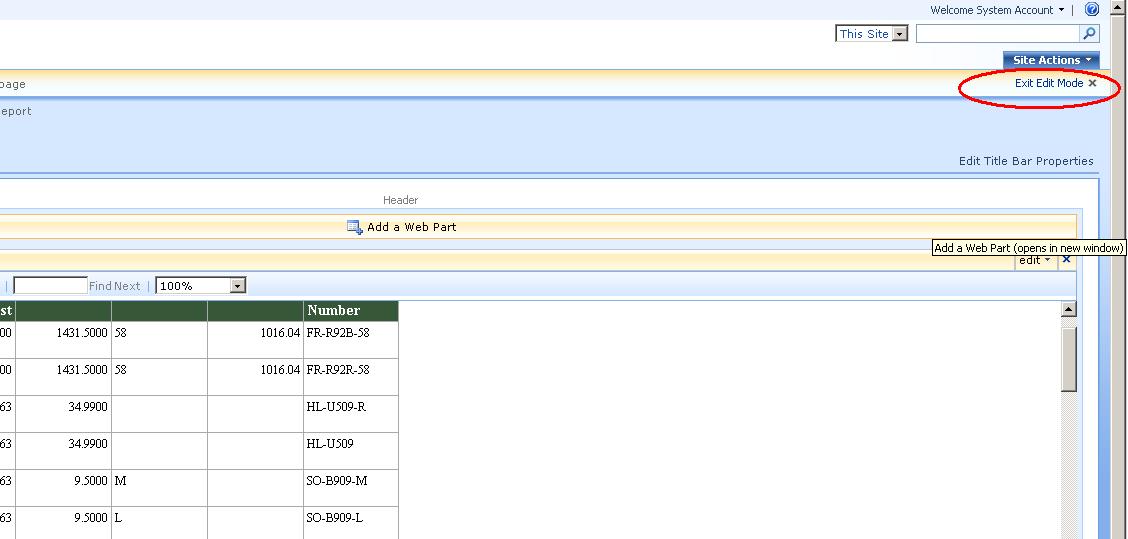Open the Welcome System Account menu

997,10
